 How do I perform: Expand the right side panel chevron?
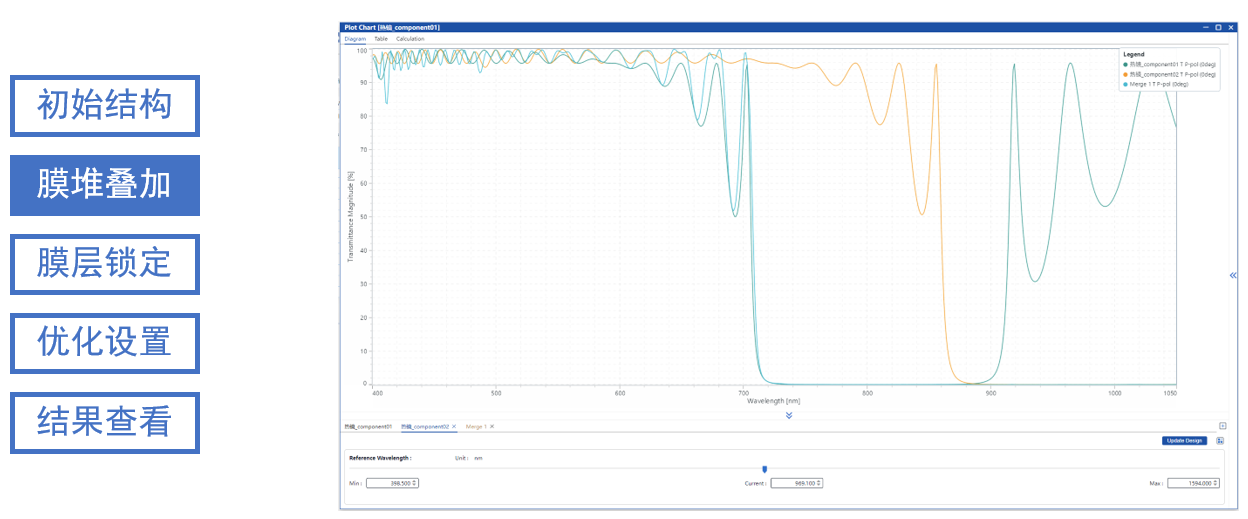pyautogui.click(x=1232, y=275)
